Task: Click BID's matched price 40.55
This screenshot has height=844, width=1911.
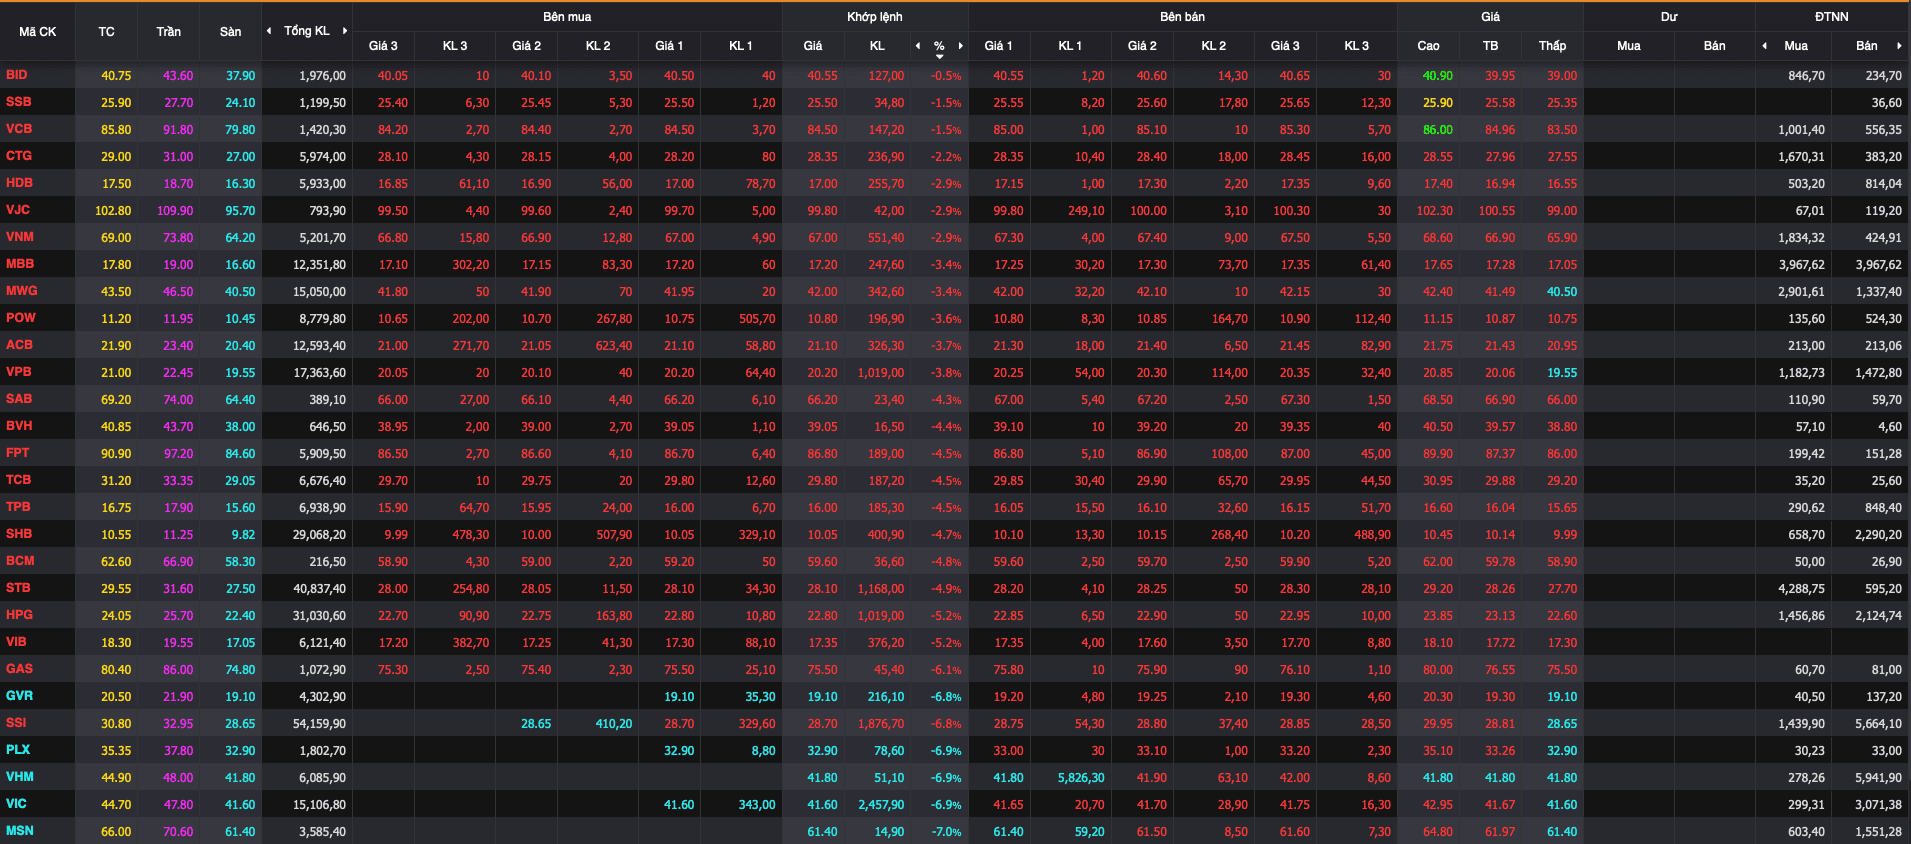Action: [822, 76]
